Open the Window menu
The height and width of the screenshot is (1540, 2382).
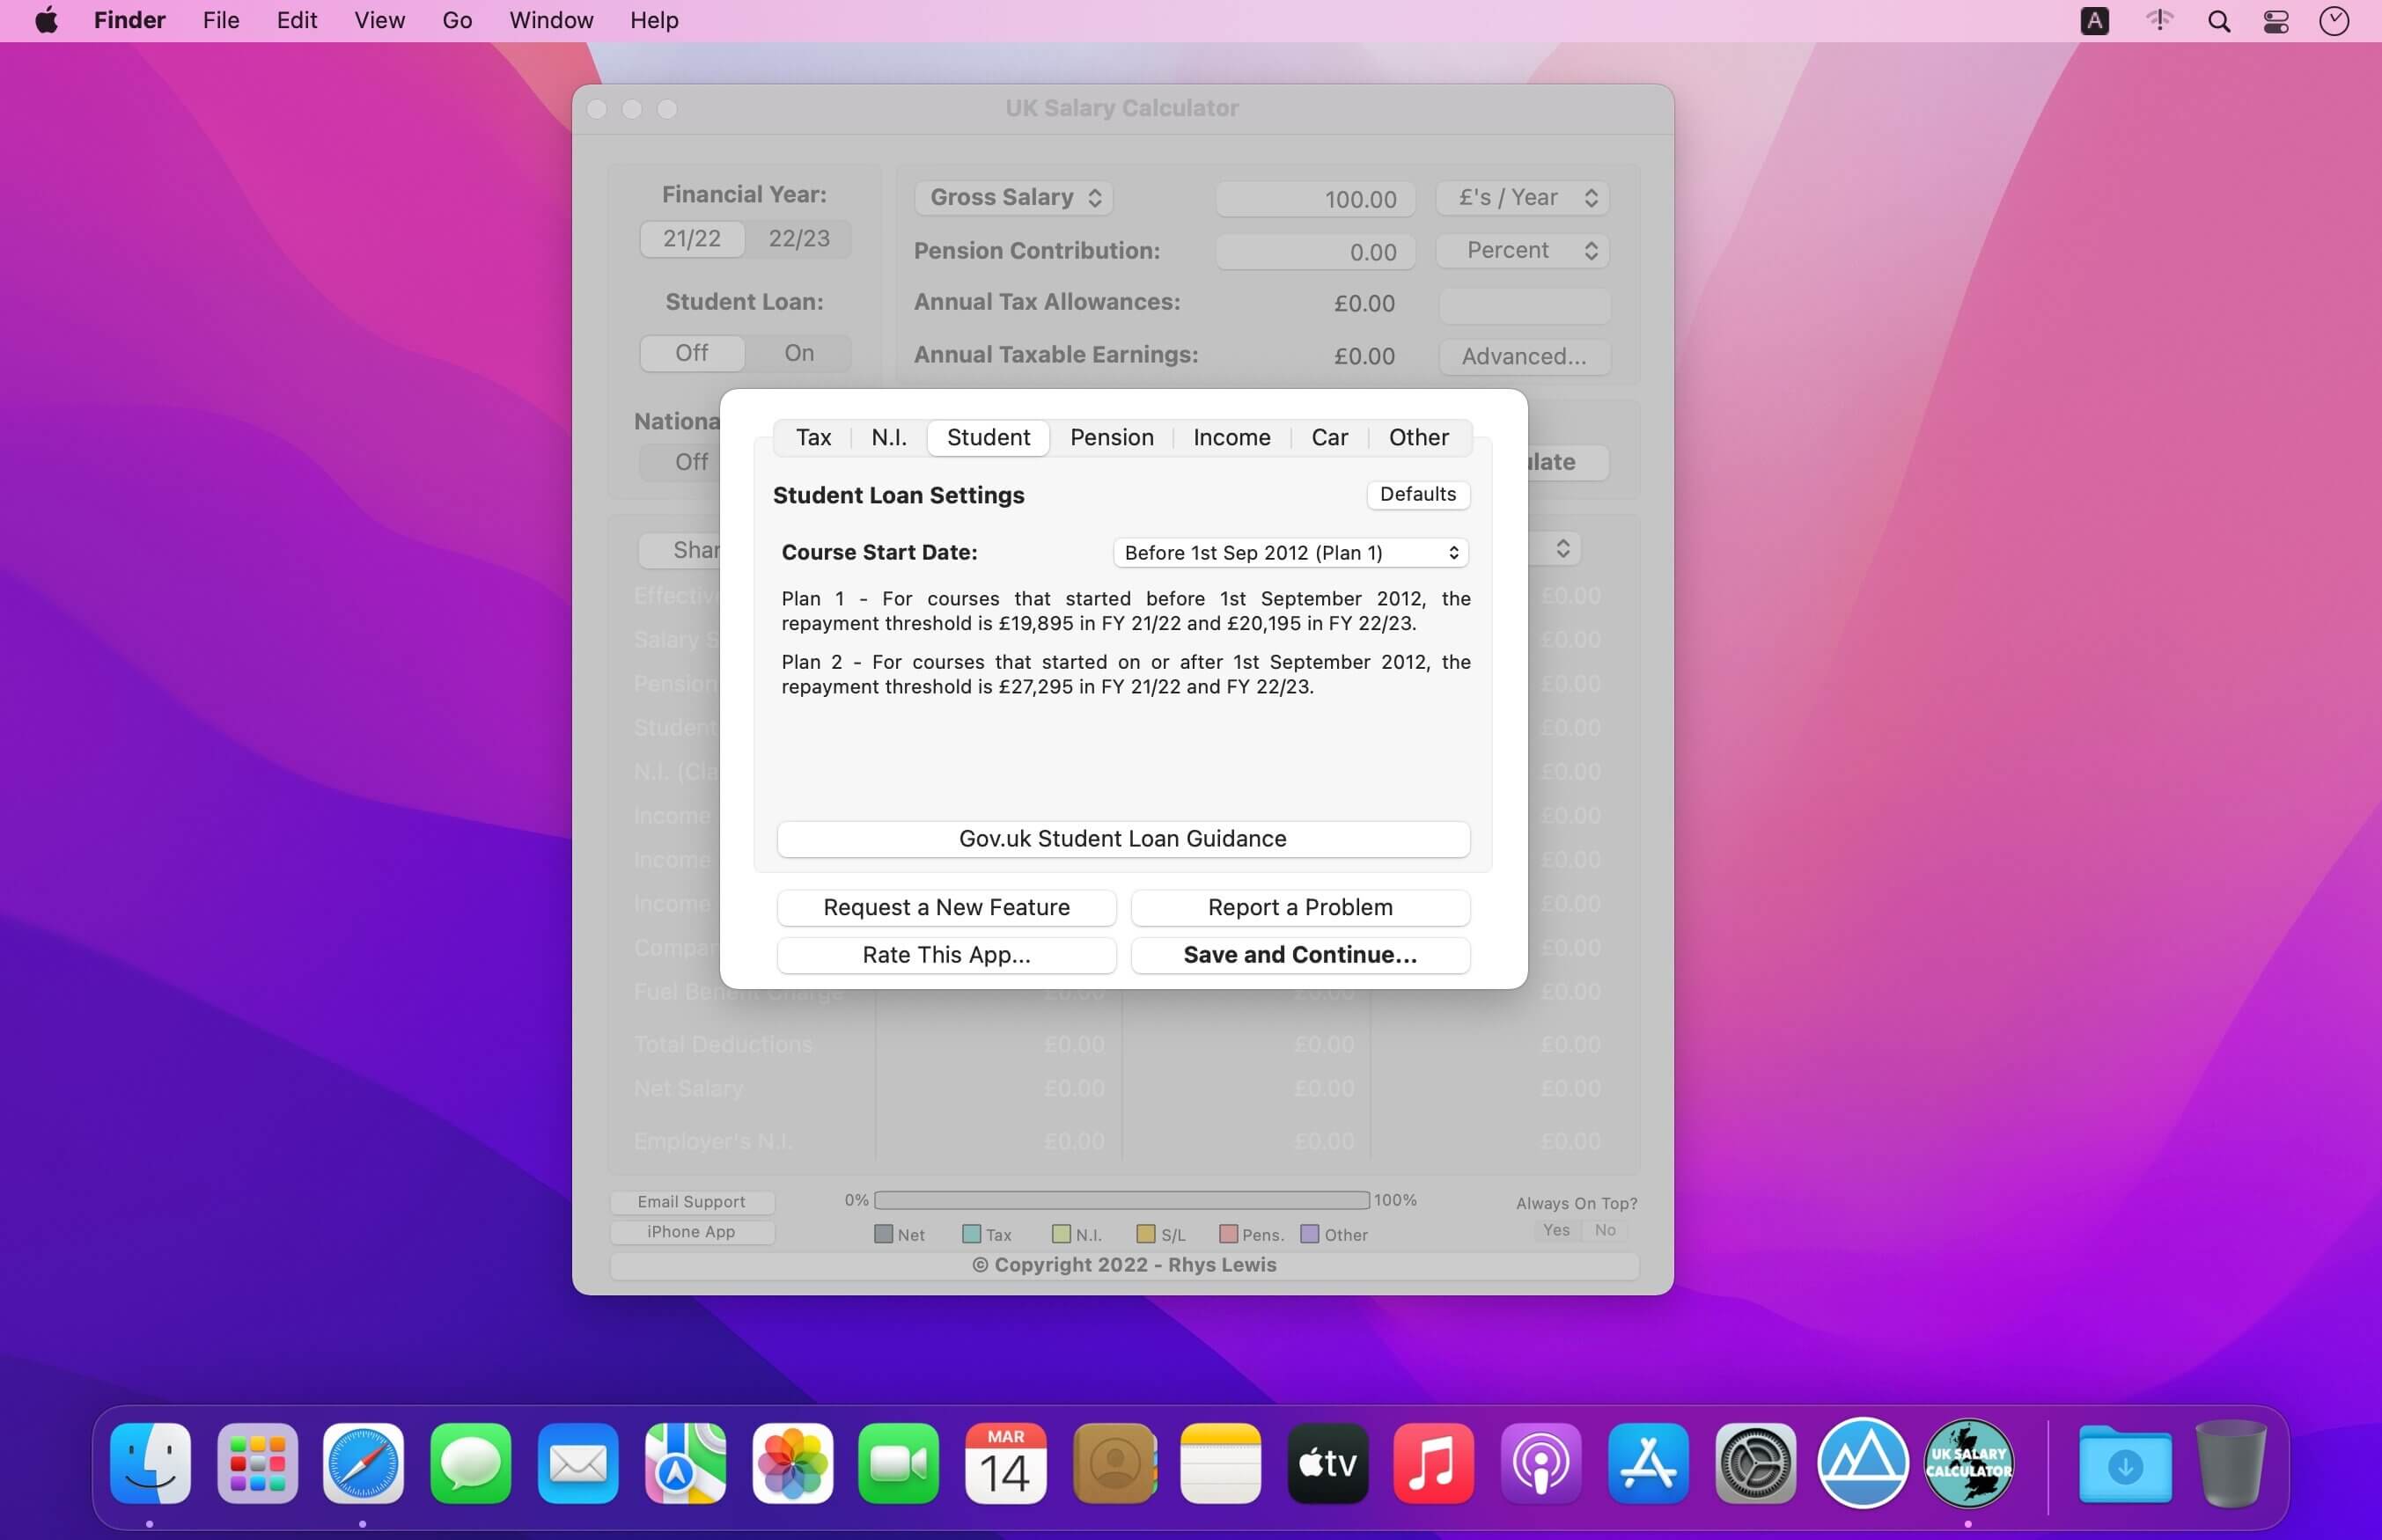click(x=551, y=20)
